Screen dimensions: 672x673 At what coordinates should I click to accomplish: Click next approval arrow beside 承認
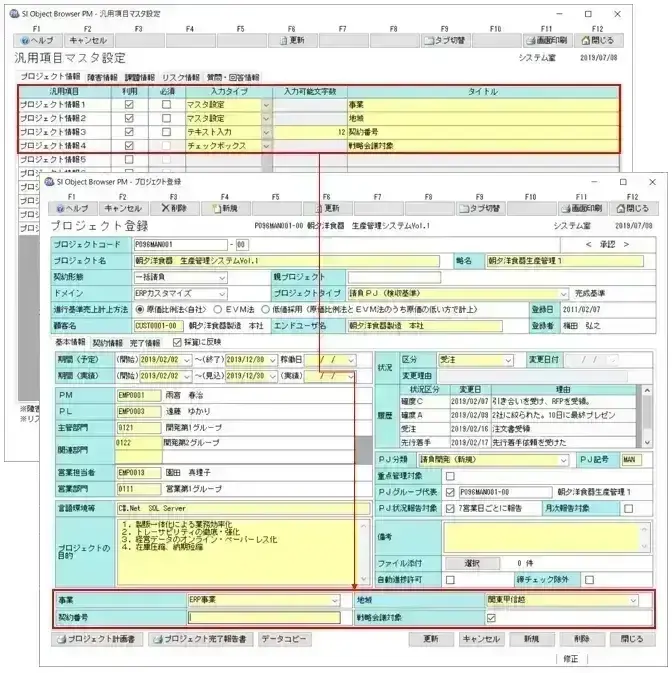click(x=627, y=244)
